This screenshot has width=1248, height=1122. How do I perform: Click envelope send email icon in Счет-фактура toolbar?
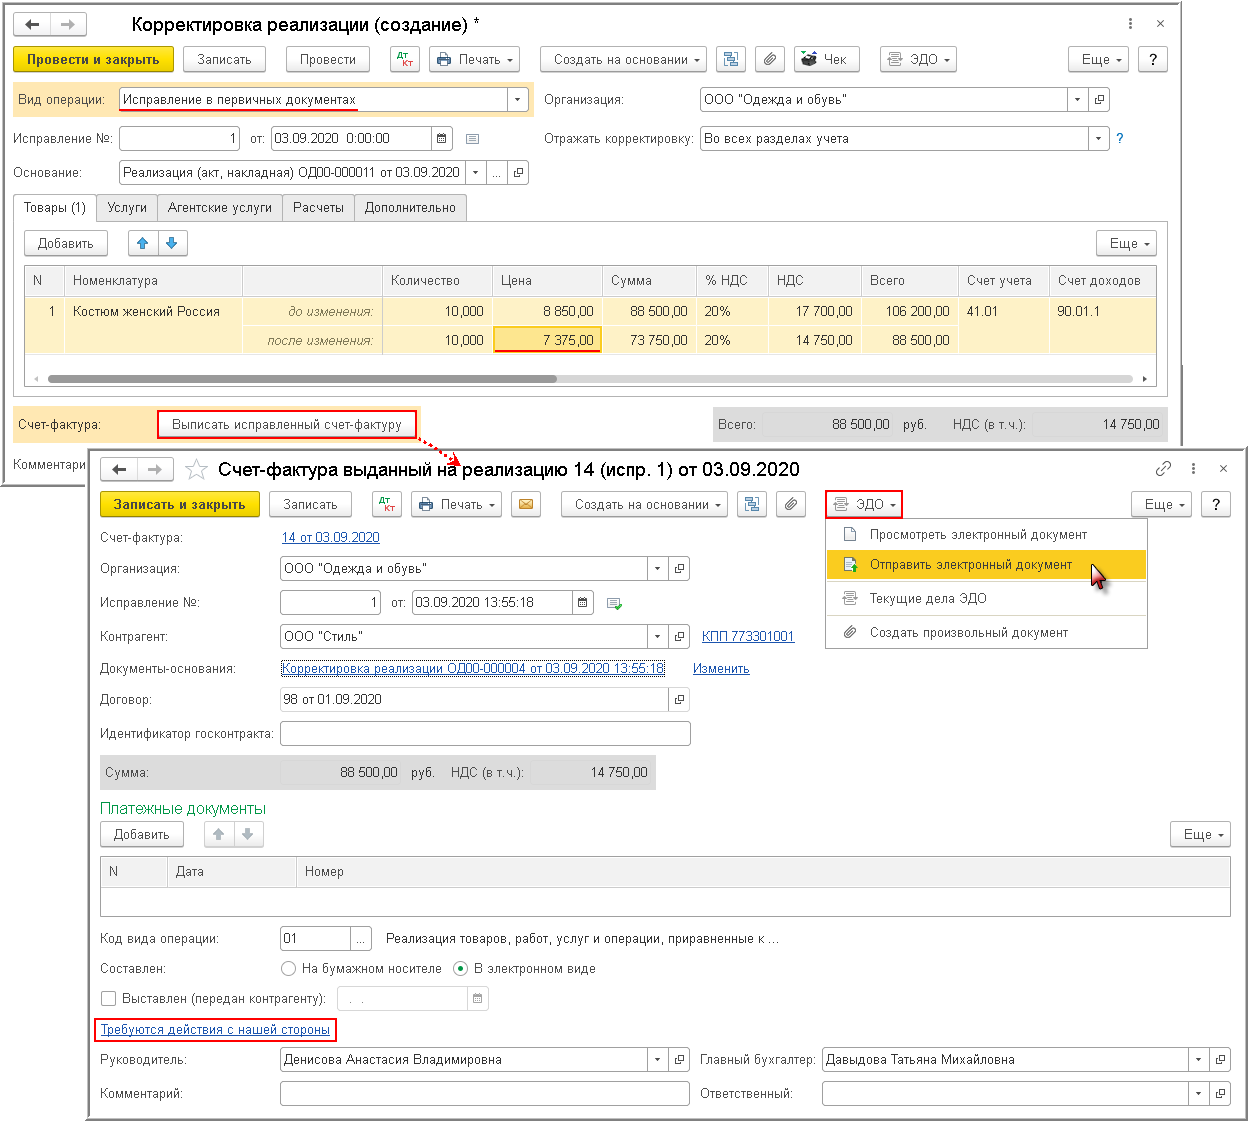click(526, 505)
